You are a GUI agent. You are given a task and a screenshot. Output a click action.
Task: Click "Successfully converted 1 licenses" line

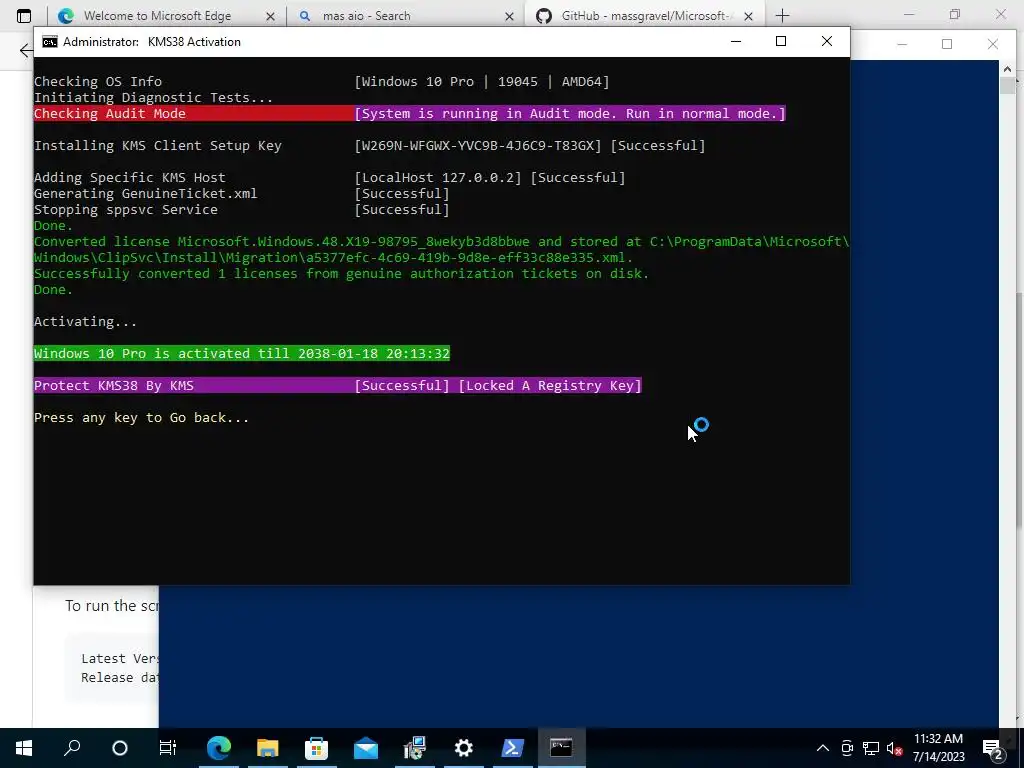(342, 274)
